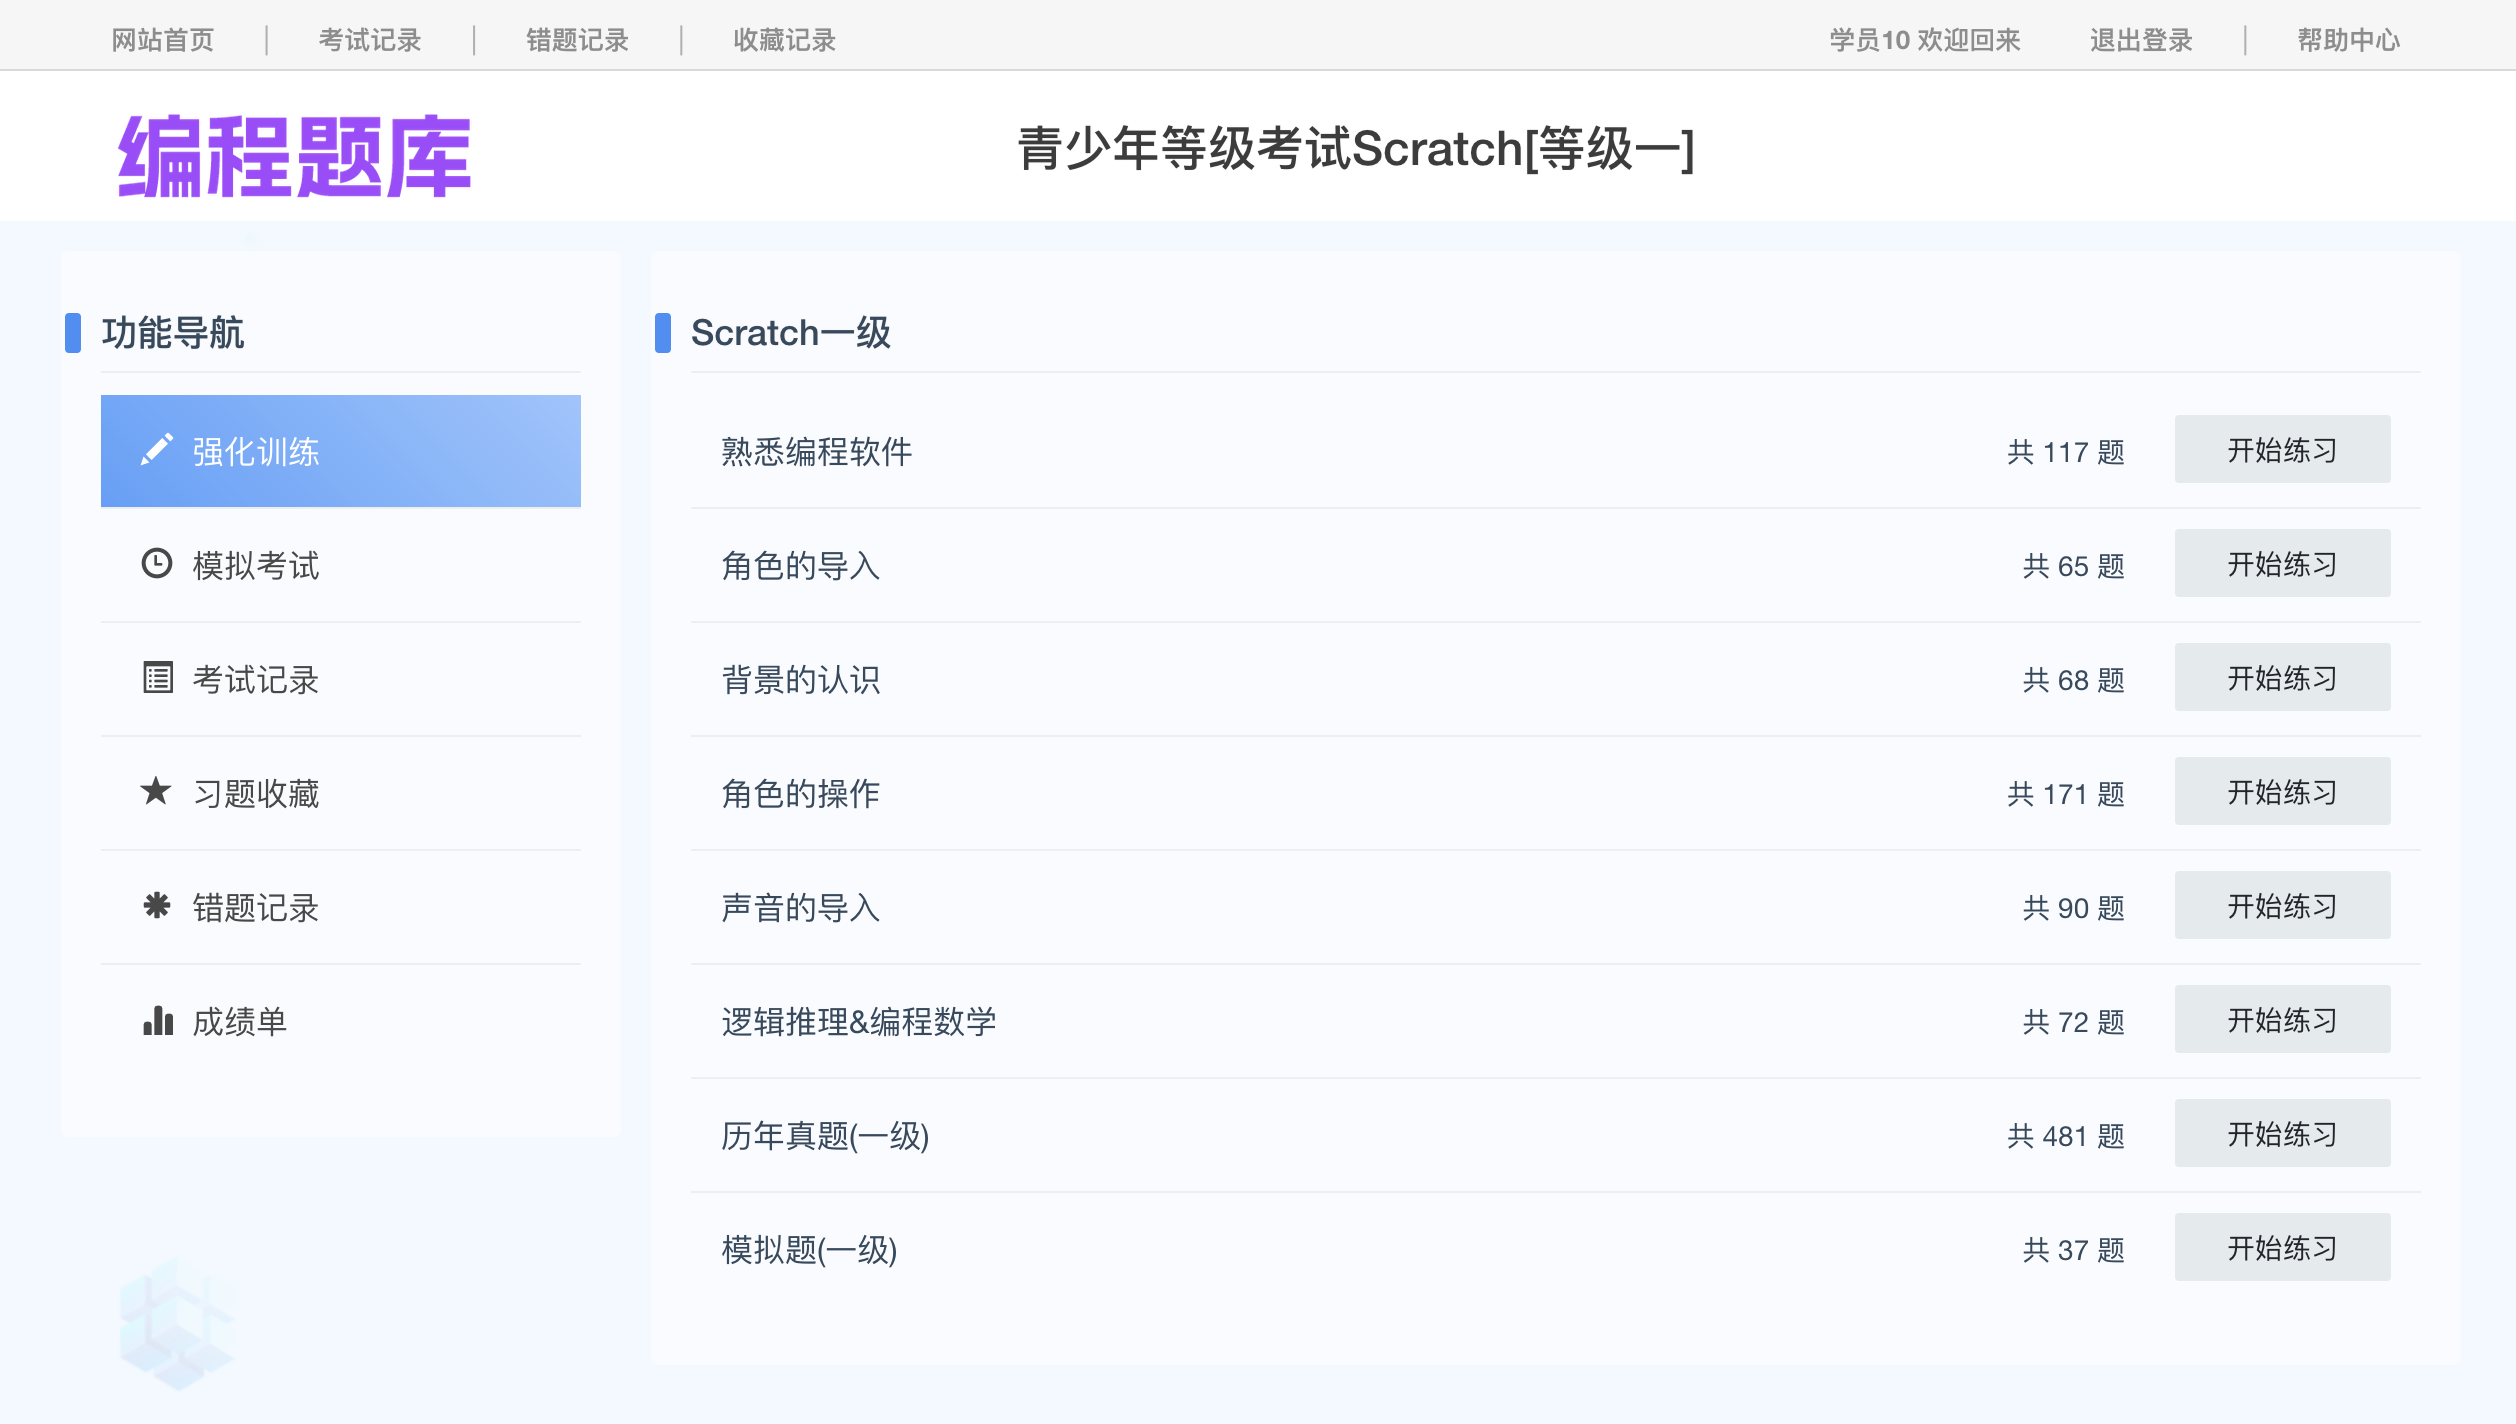Click the 共 171 题 count
This screenshot has height=1424, width=2516.
[x=2066, y=794]
